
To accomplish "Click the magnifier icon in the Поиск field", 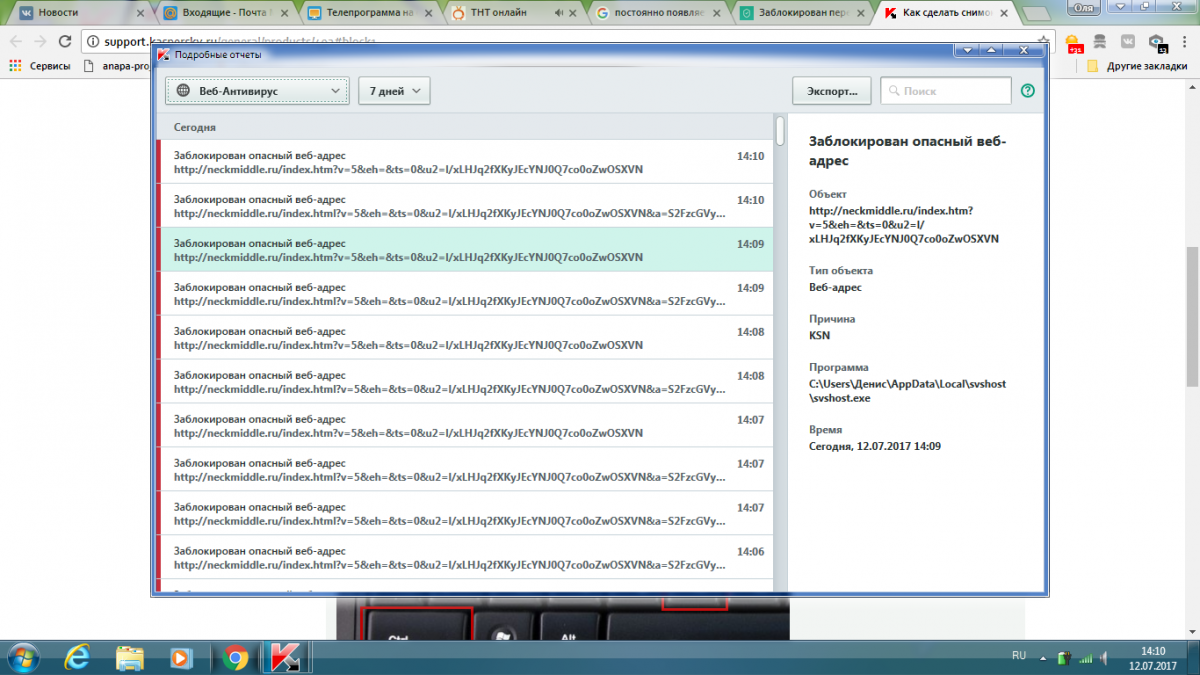I will [x=893, y=91].
